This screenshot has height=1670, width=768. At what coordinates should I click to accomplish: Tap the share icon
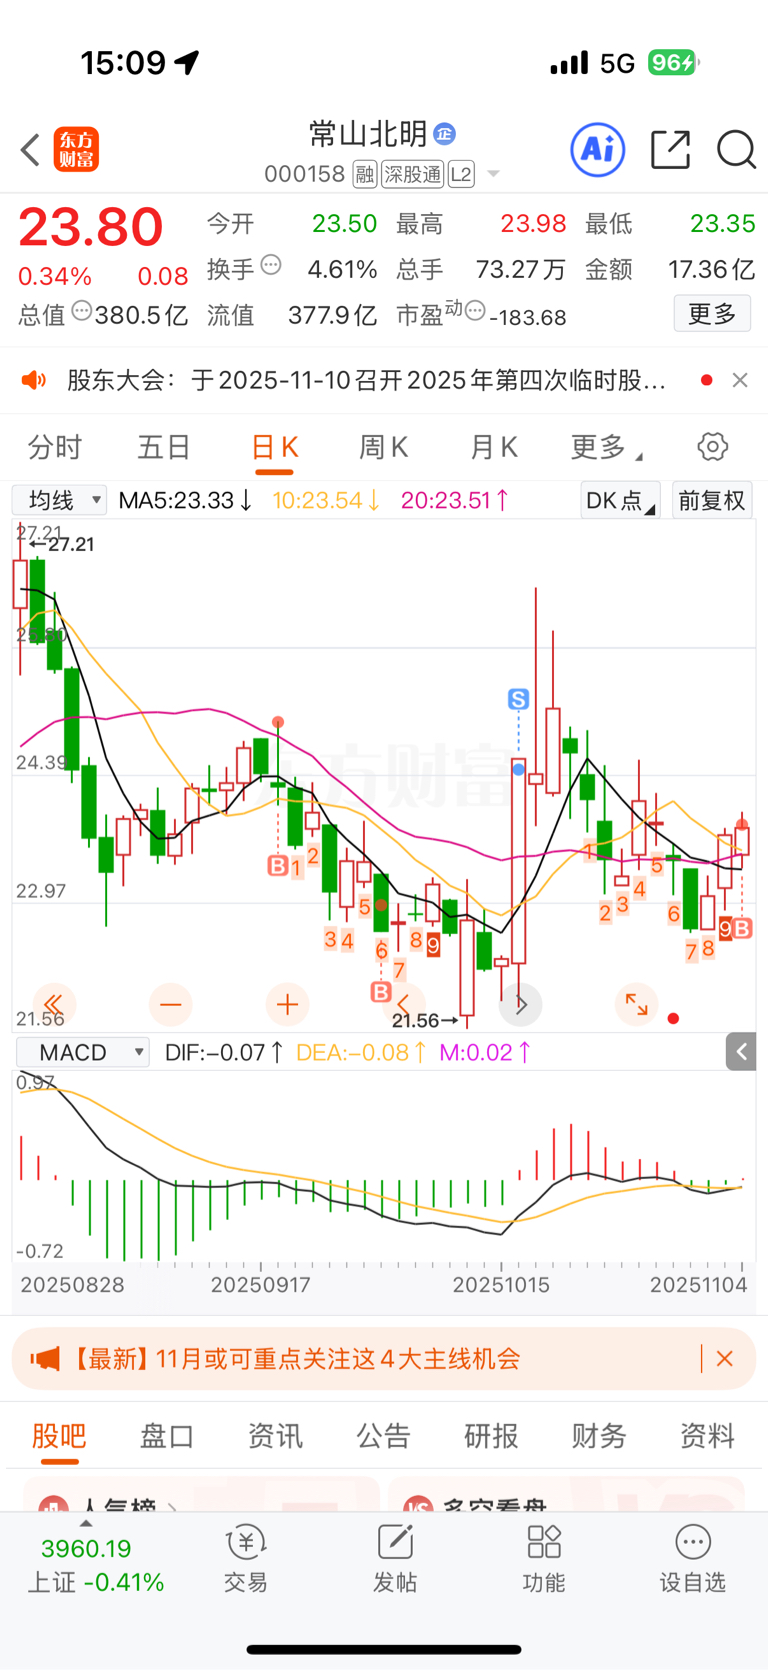(x=670, y=150)
